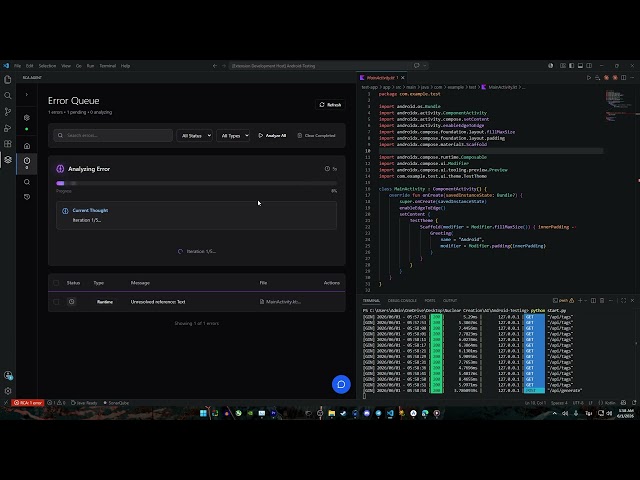Click the Search errors input field
This screenshot has width=640, height=480.
[113, 136]
